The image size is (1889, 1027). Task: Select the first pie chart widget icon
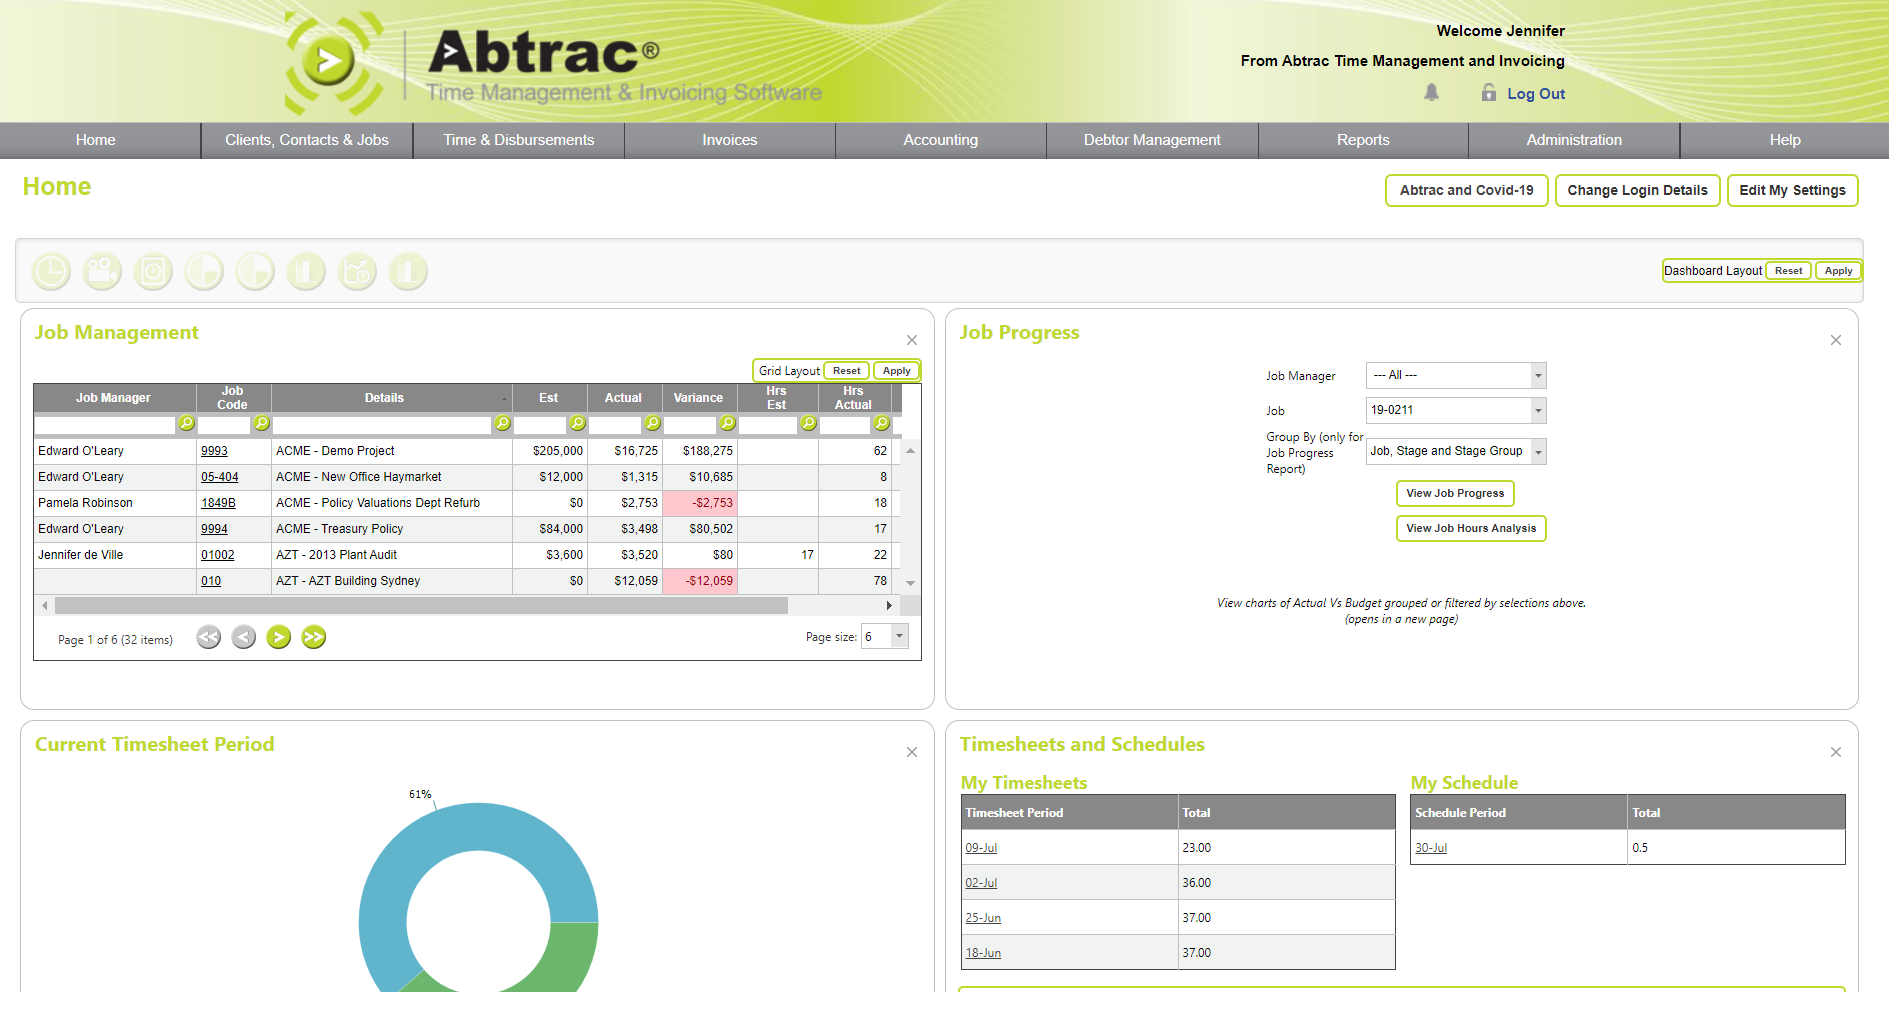[x=204, y=270]
